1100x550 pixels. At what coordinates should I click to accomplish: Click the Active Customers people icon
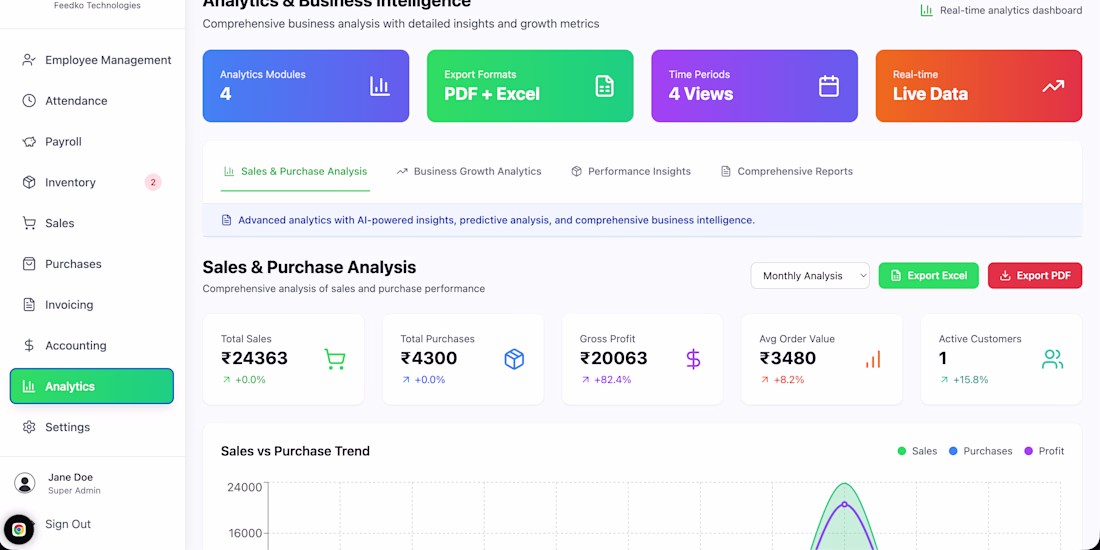coord(1052,359)
